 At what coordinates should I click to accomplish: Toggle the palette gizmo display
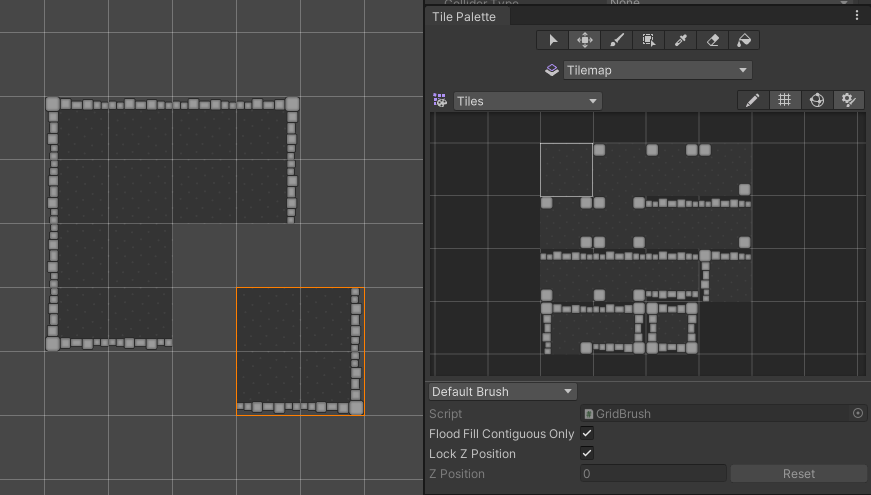[x=817, y=100]
